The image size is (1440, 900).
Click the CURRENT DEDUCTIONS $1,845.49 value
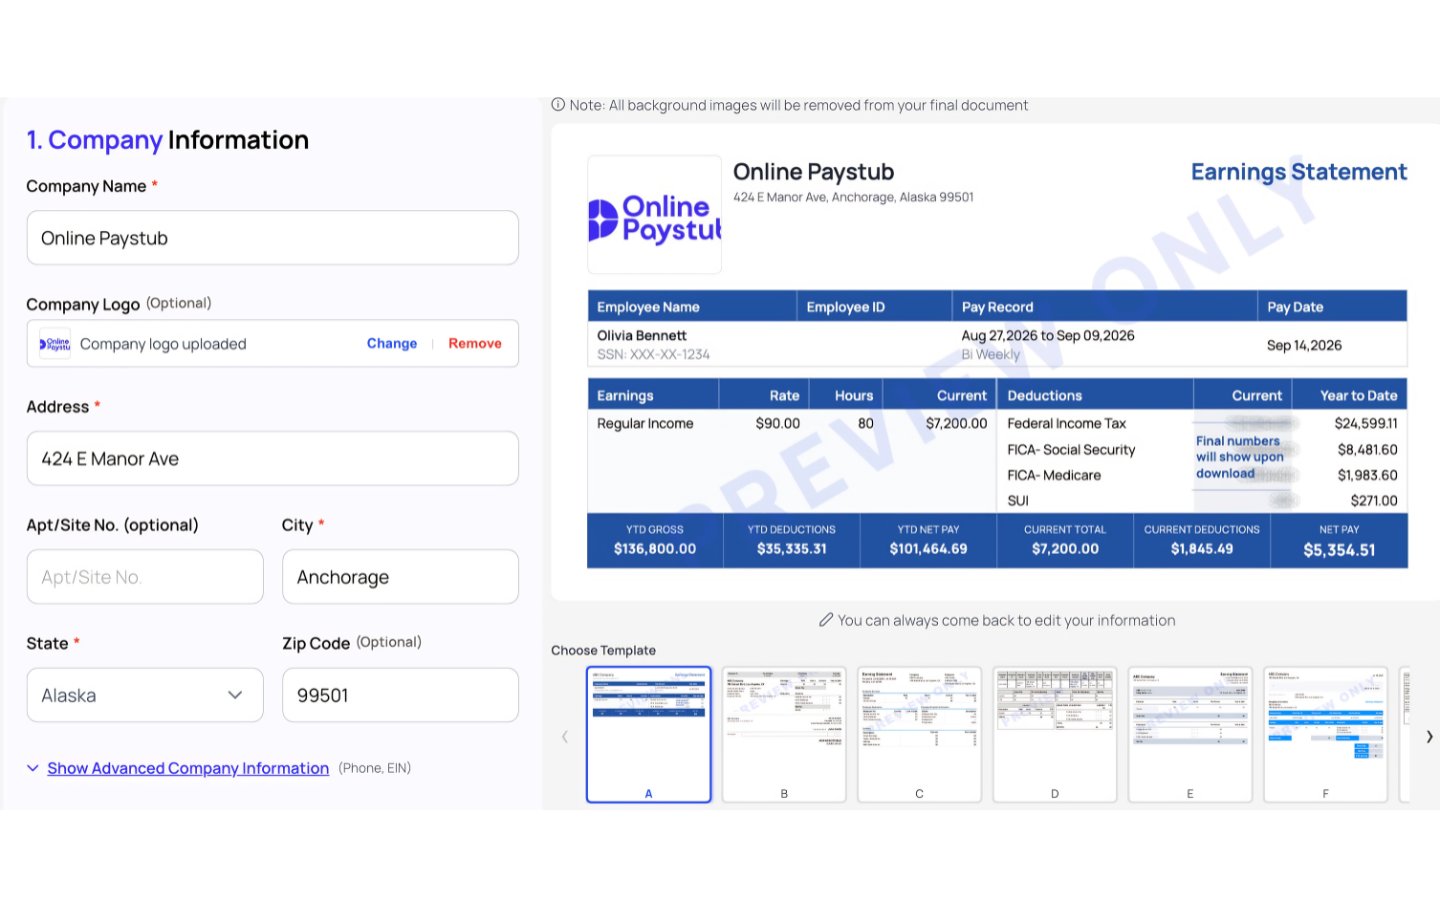coord(1202,549)
